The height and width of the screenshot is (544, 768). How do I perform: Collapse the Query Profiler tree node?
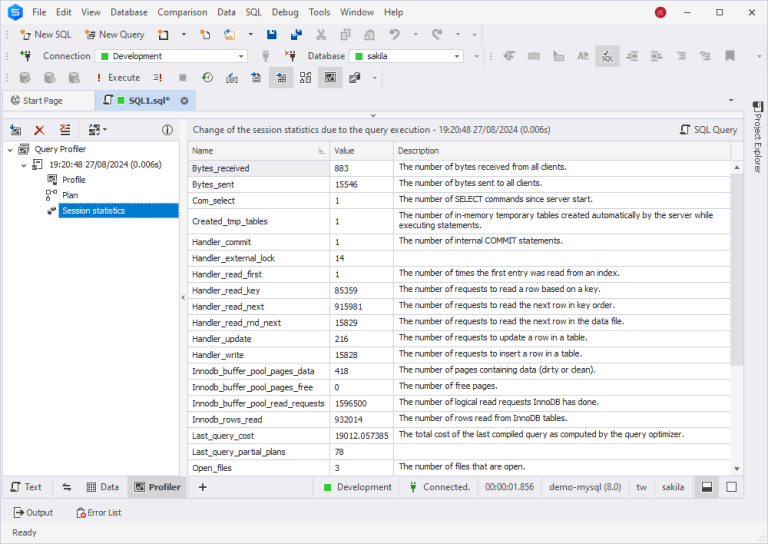click(x=9, y=149)
